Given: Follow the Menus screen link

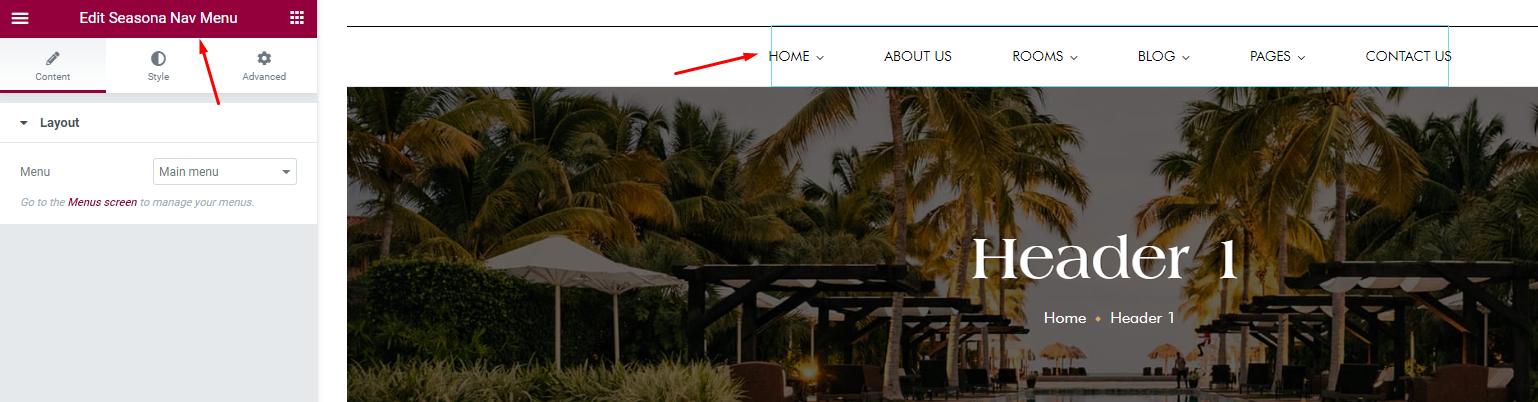Looking at the screenshot, I should [102, 202].
